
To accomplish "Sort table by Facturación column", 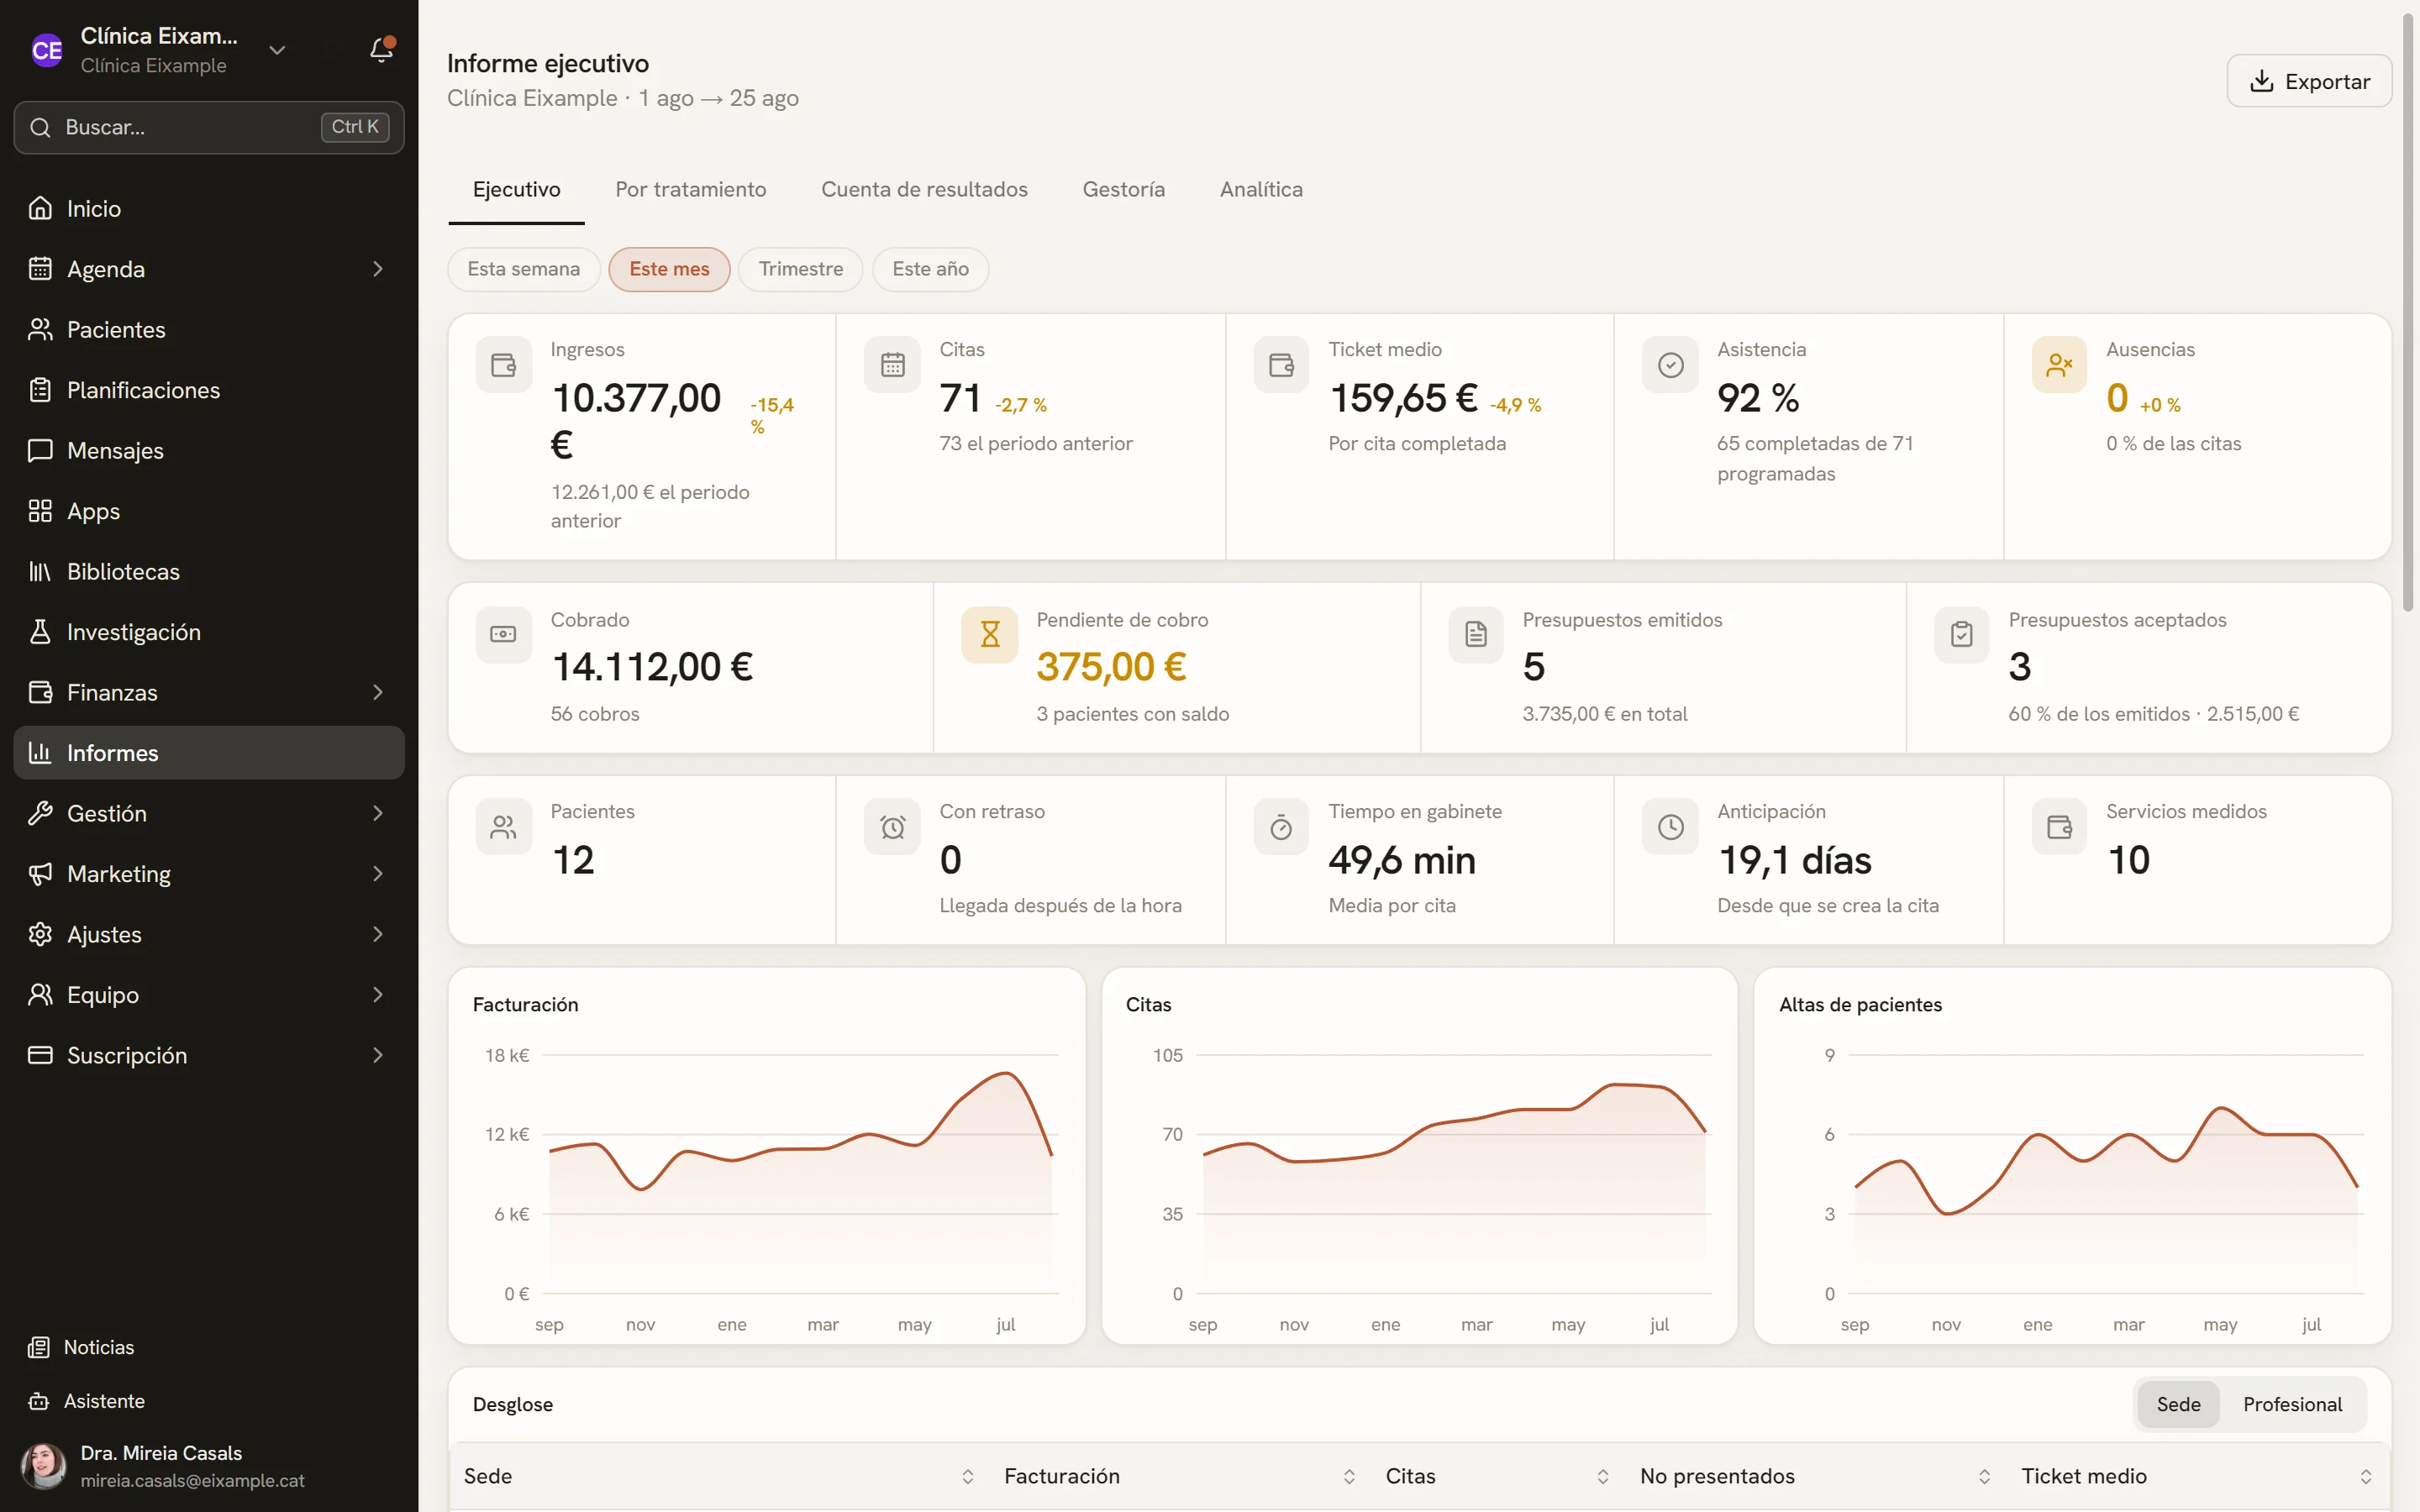I will click(1179, 1476).
